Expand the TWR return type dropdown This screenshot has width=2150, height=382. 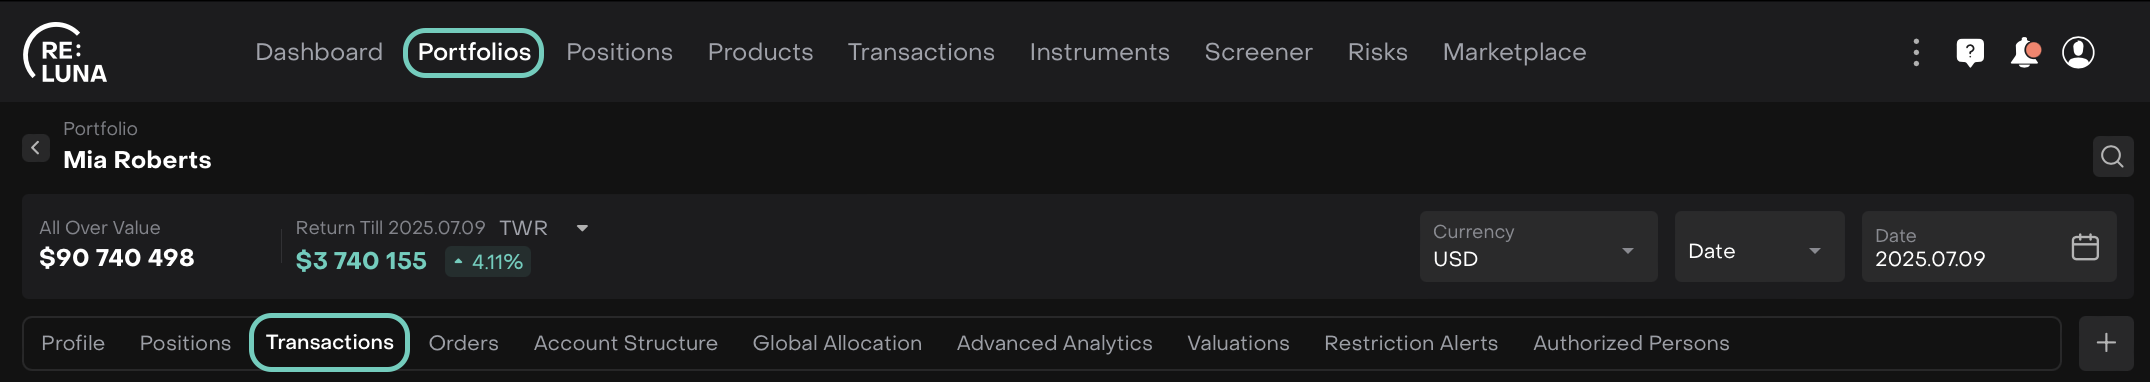click(x=582, y=228)
